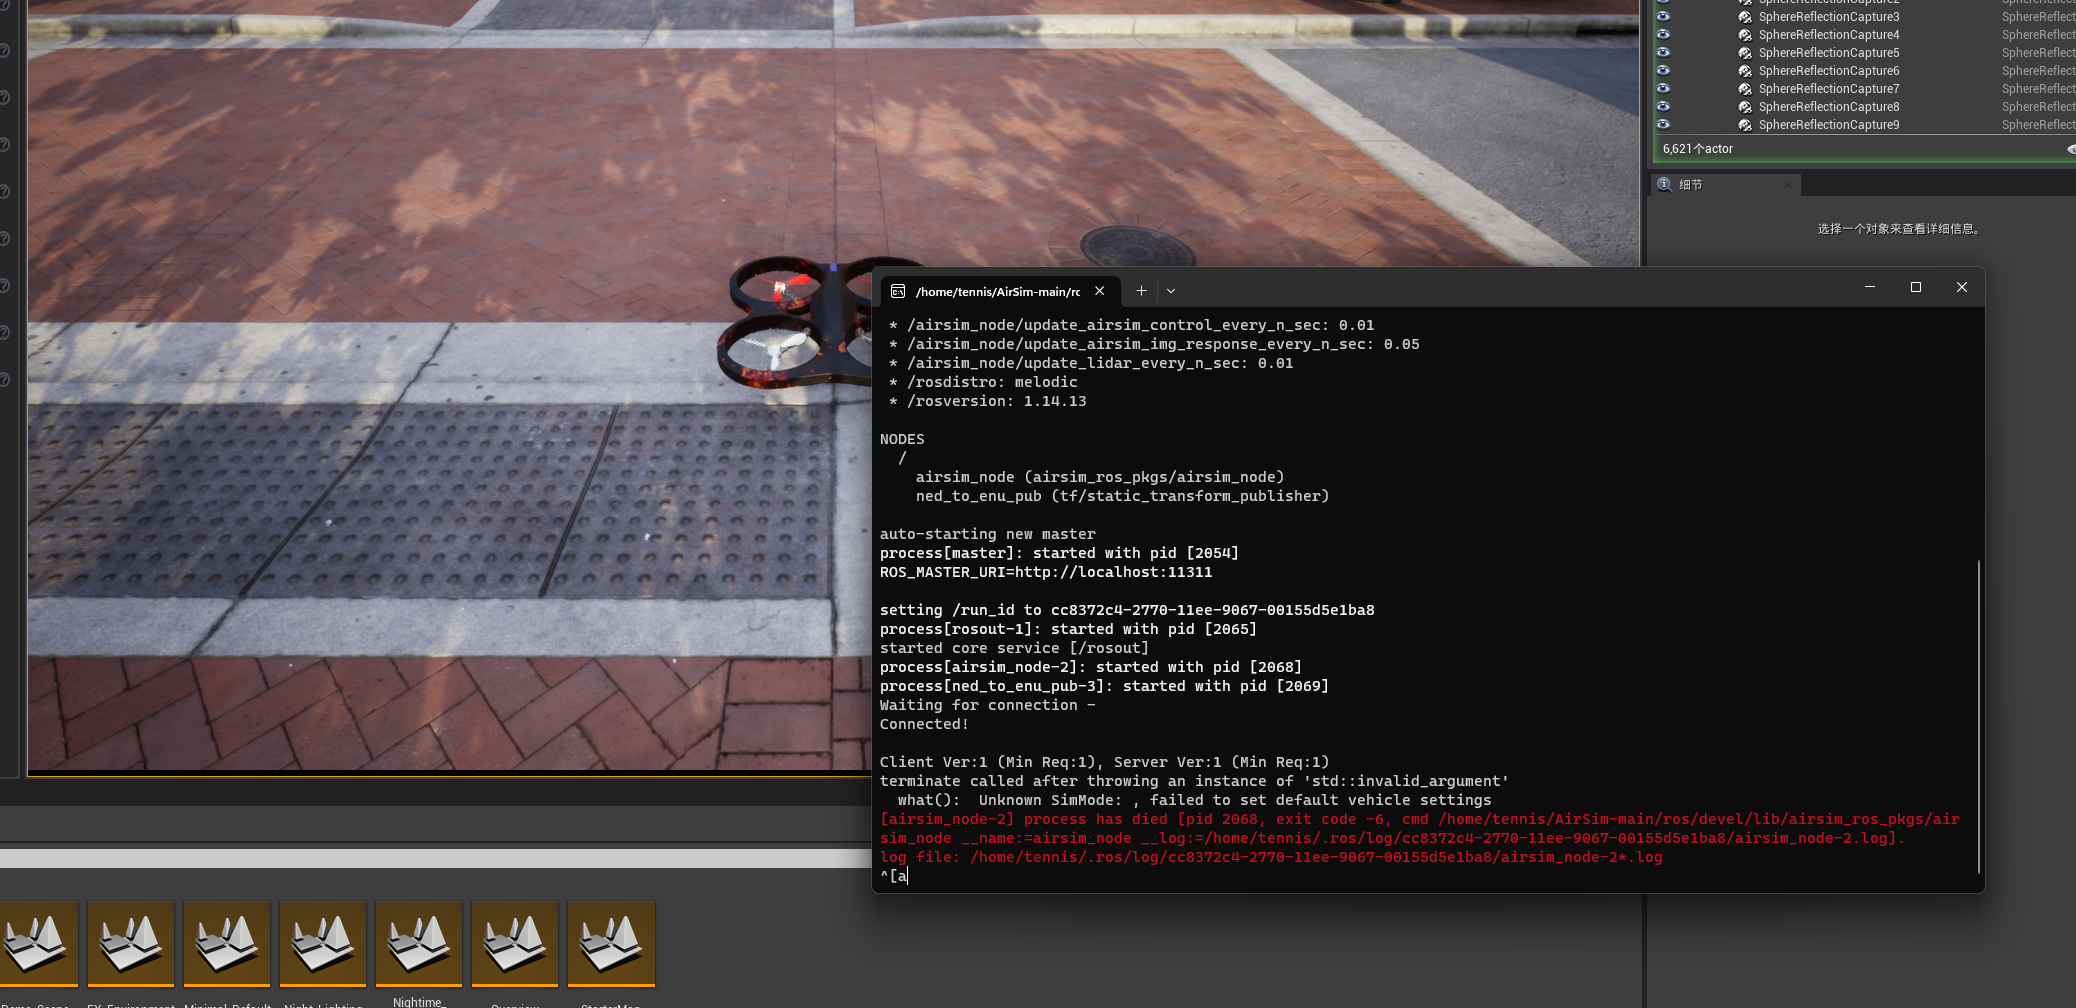The image size is (2076, 1008).
Task: Toggle visibility of SphereReflectionCapture8
Action: coord(1663,107)
